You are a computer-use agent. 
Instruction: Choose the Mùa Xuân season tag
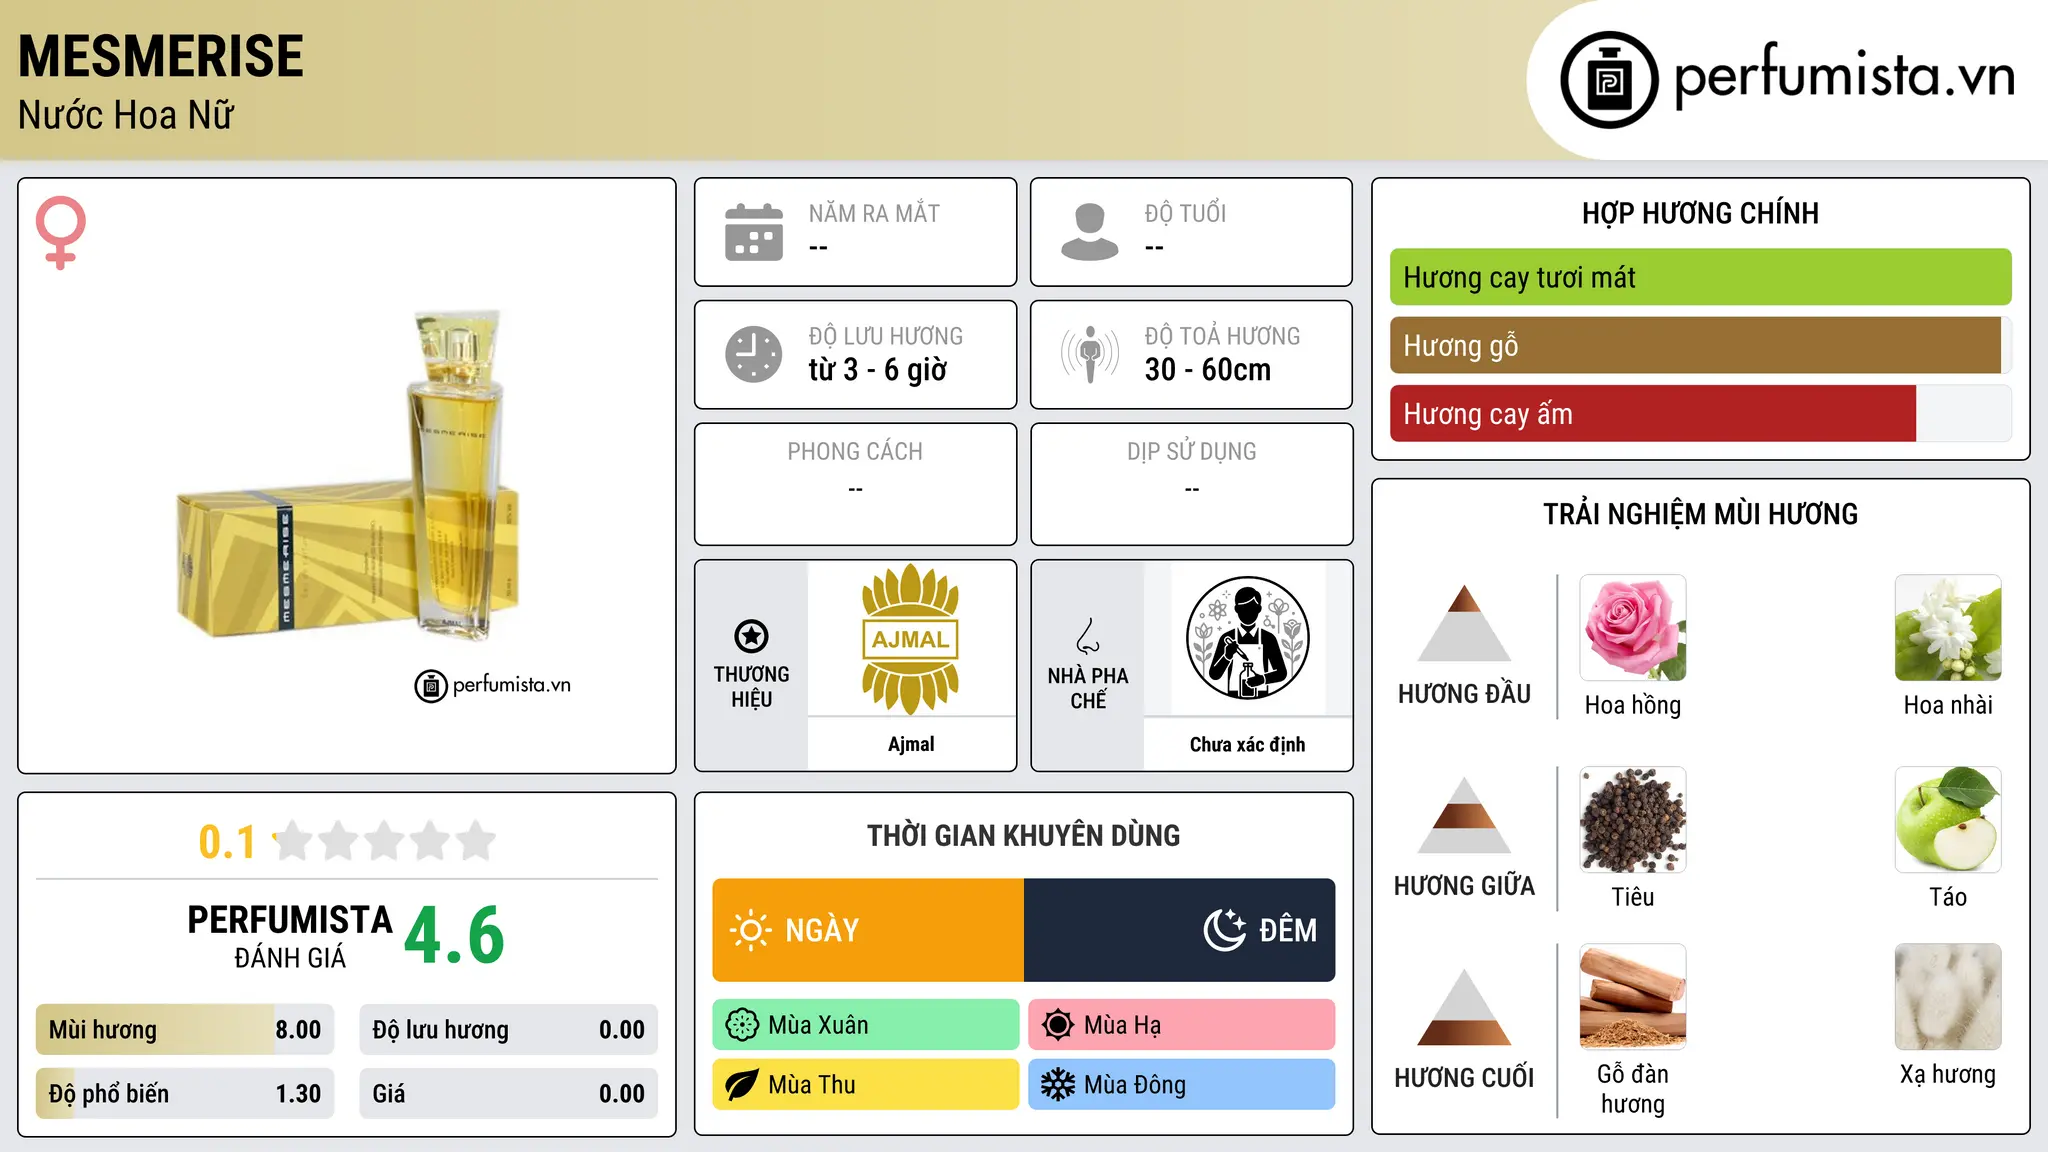click(866, 1025)
